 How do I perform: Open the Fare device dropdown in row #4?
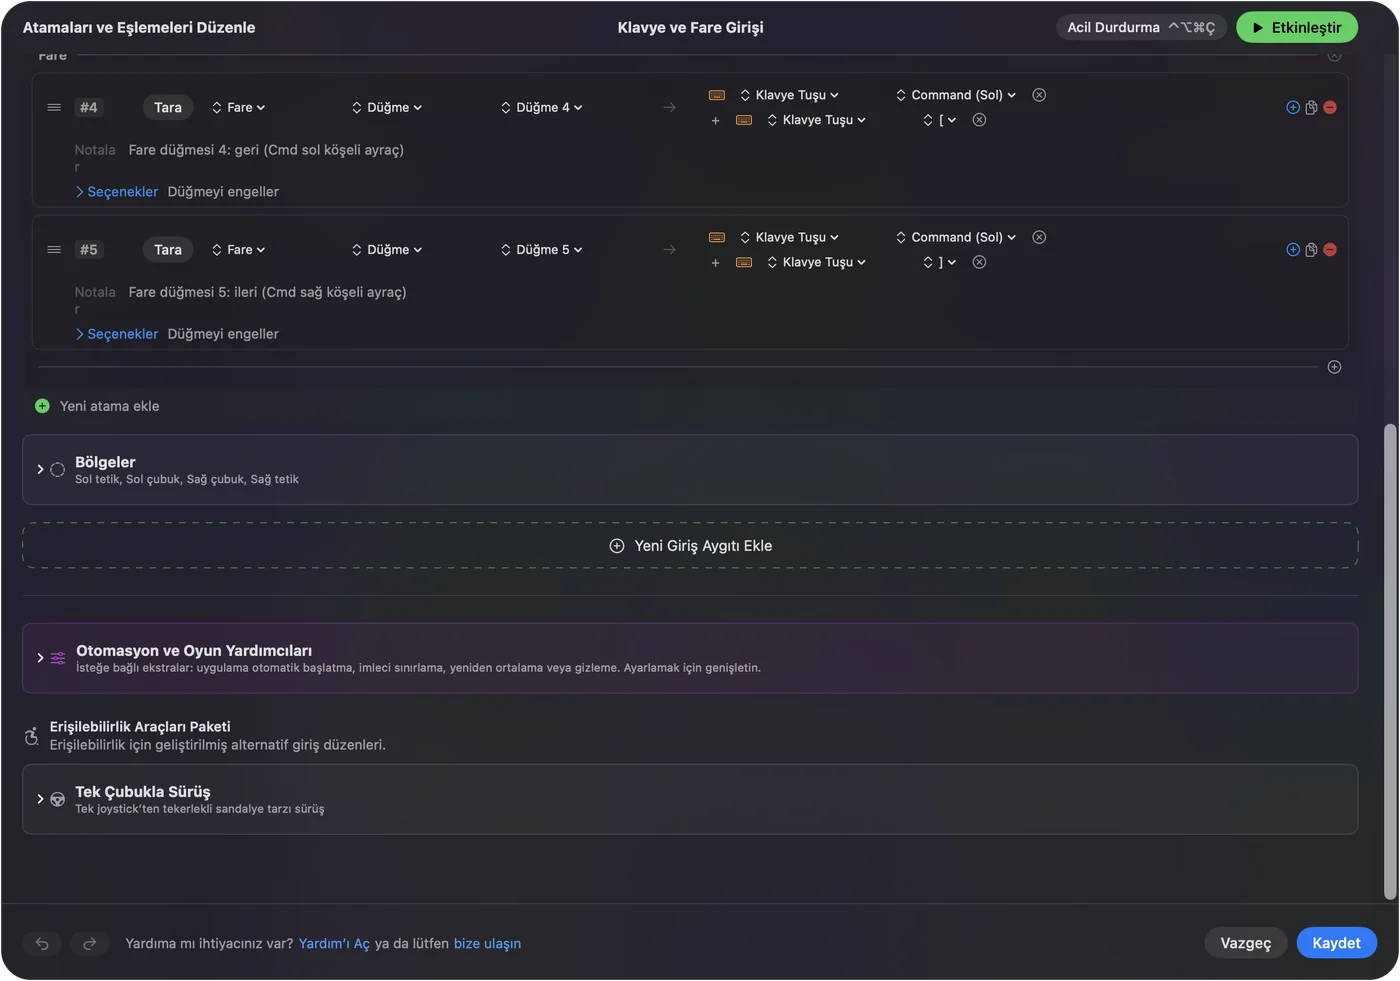[238, 107]
